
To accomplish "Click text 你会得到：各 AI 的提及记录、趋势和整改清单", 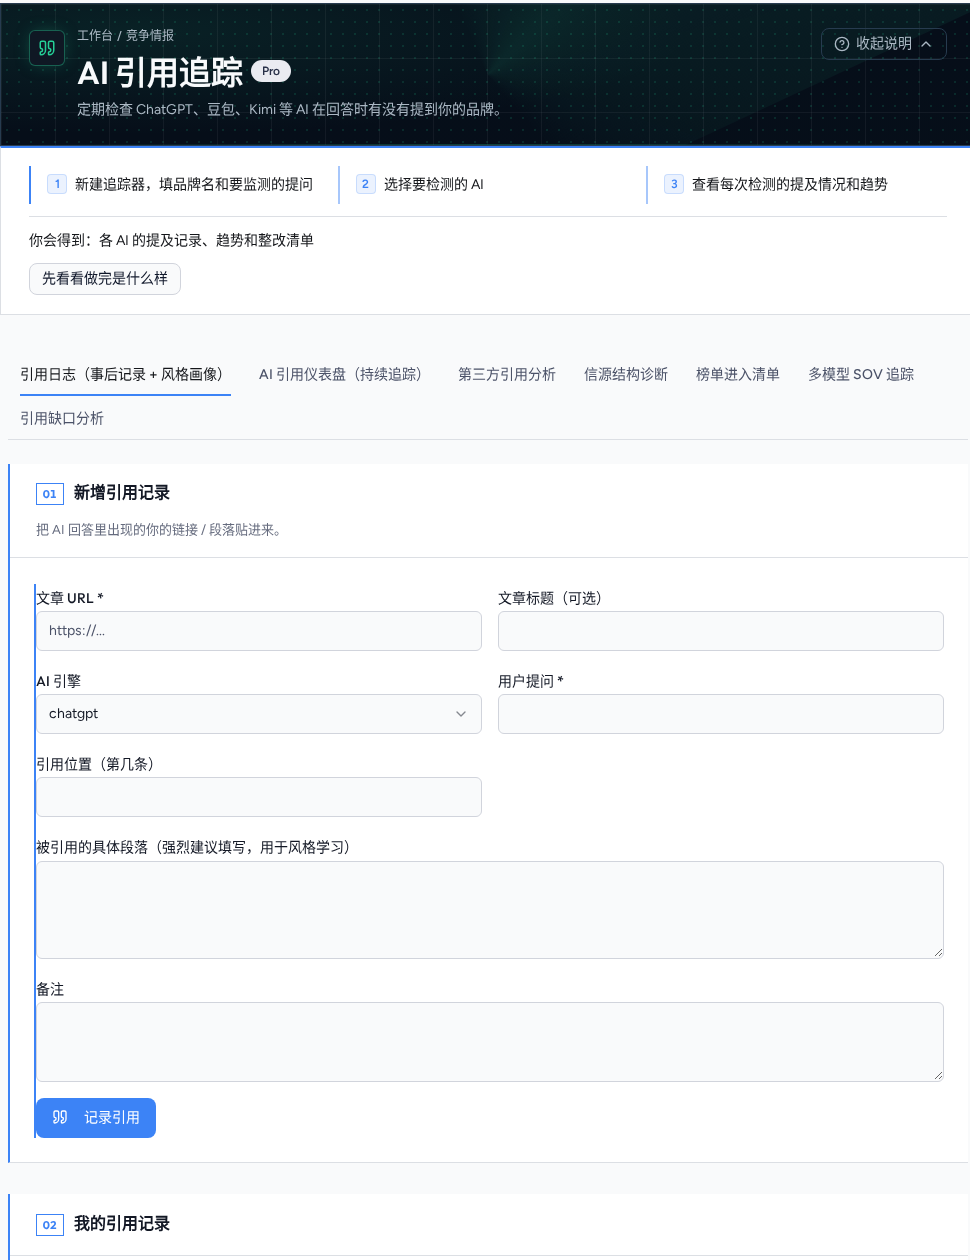I will click(171, 240).
